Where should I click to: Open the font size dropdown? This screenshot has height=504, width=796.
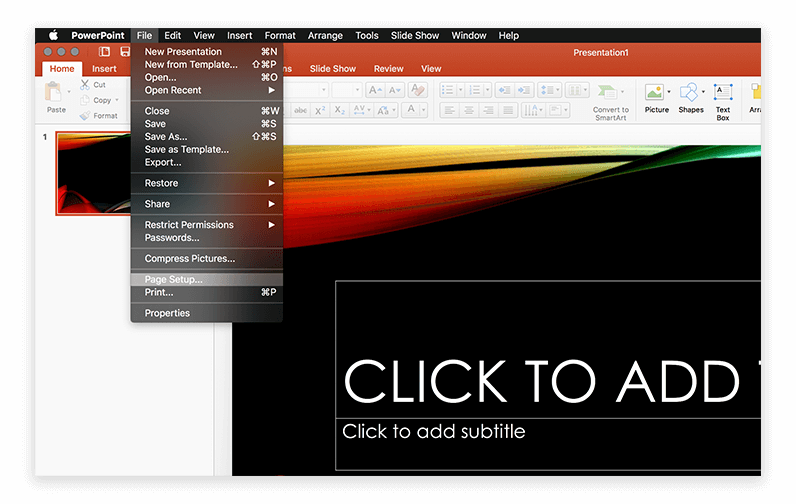355,90
